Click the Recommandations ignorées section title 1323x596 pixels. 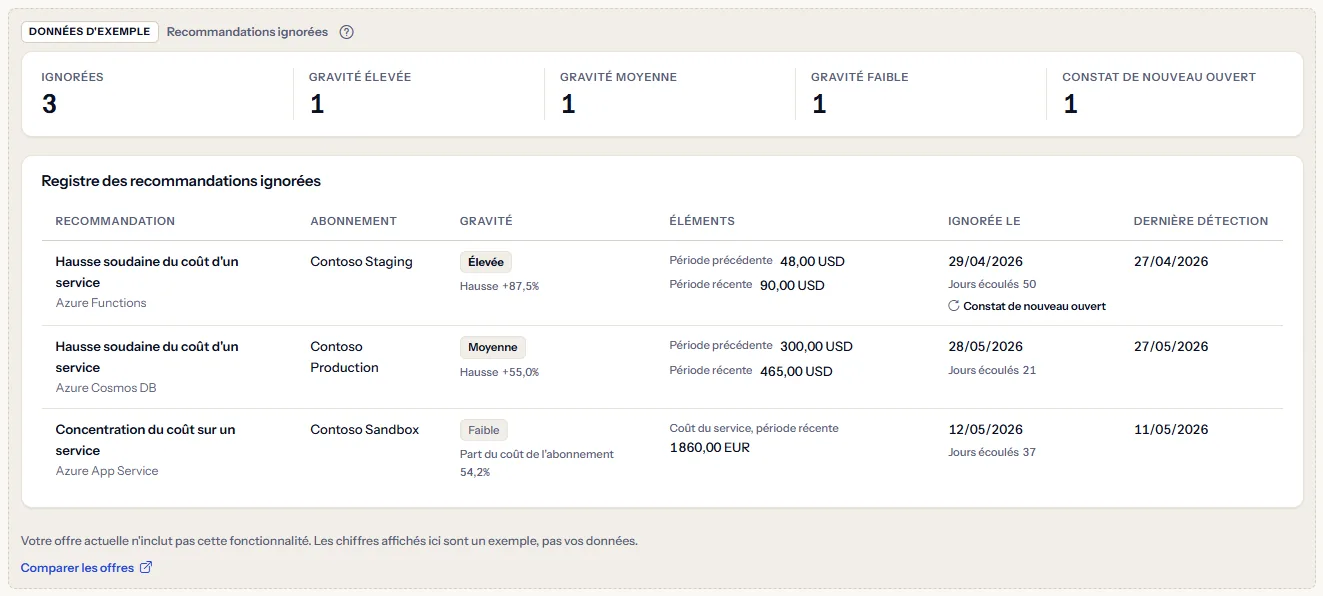247,32
